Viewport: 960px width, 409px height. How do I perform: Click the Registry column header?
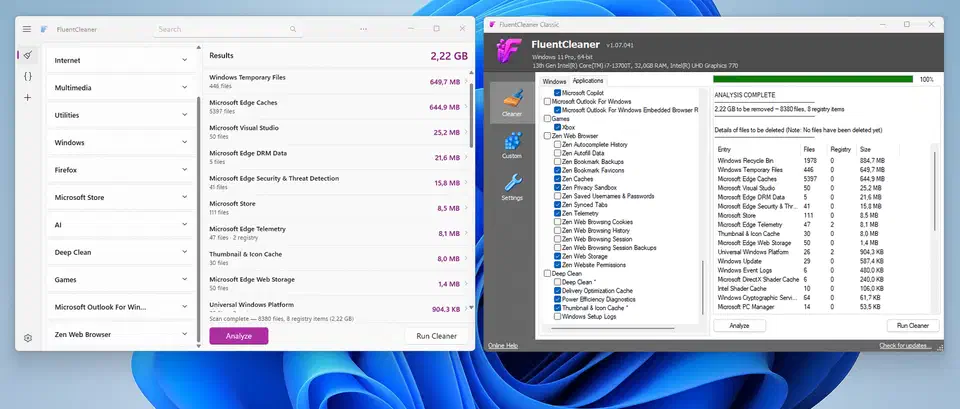click(x=842, y=149)
